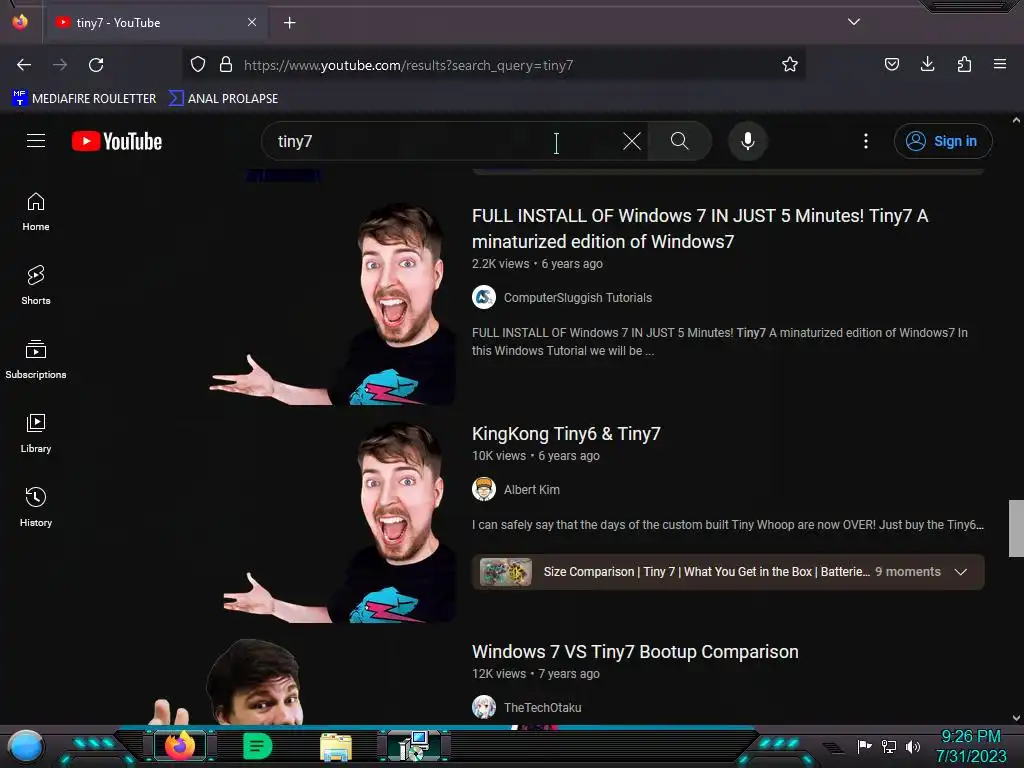Click the Sign in button
The image size is (1024, 768).
943,141
